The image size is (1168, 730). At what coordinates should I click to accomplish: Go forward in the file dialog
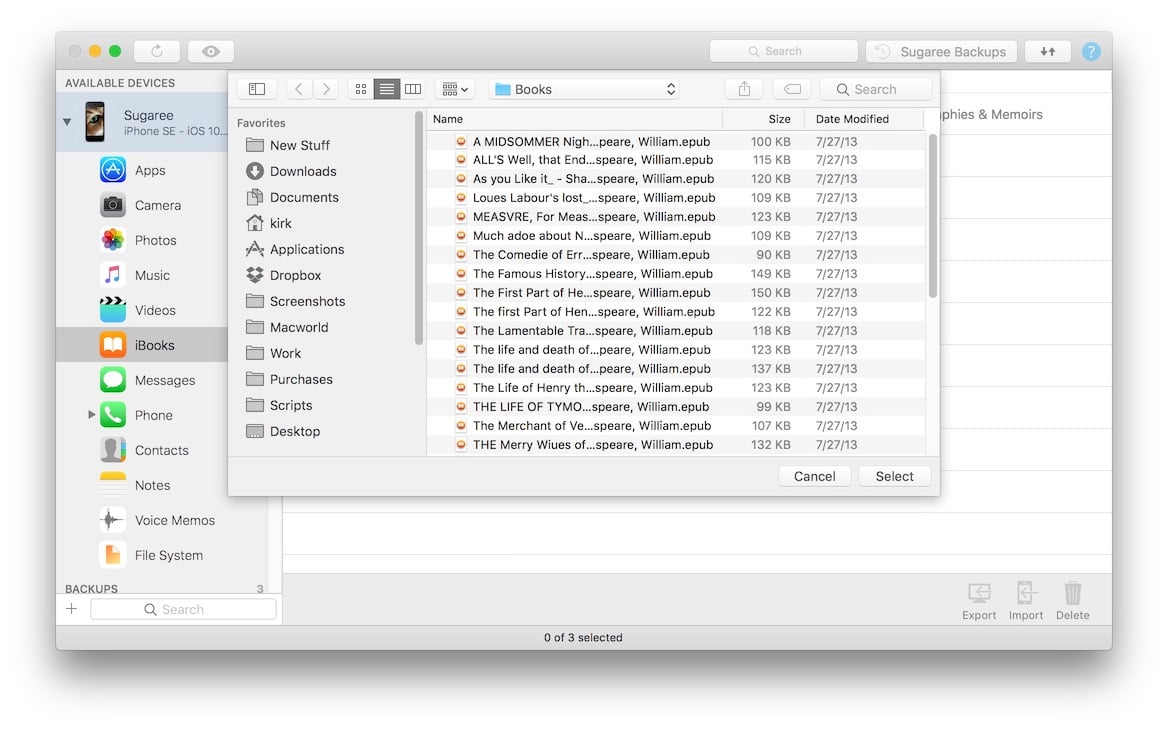326,89
